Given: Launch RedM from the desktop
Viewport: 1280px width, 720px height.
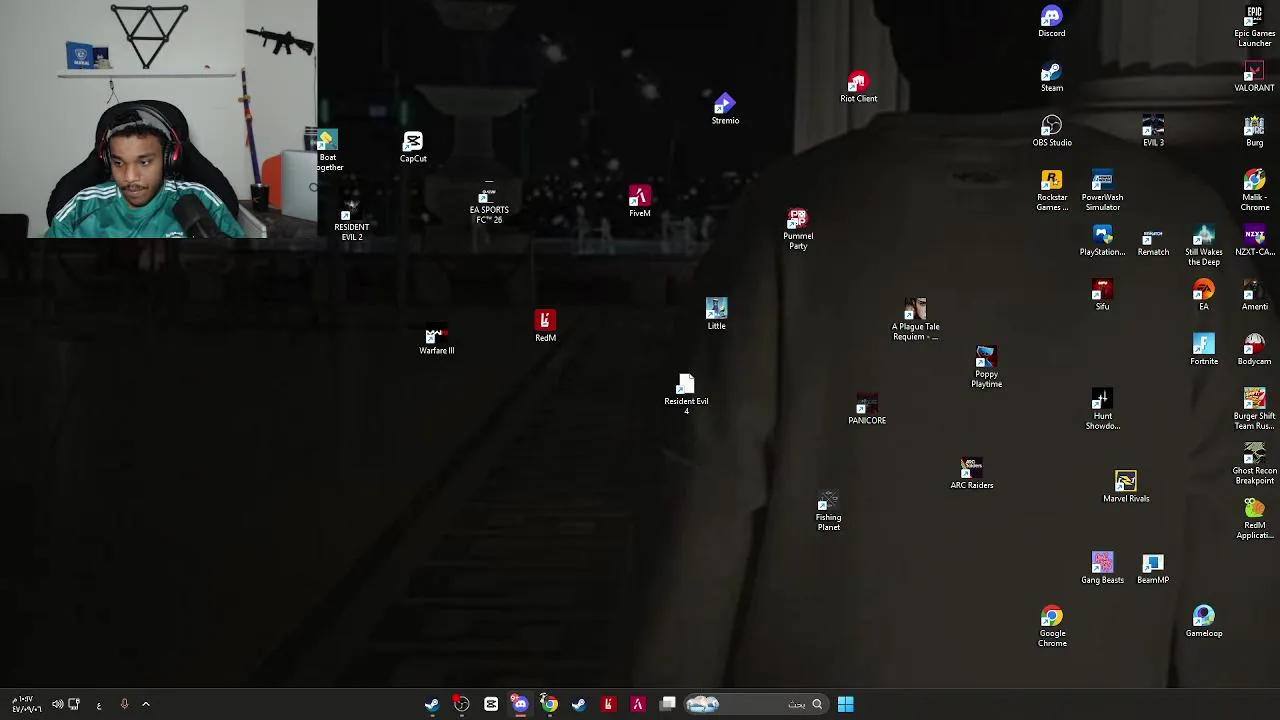Looking at the screenshot, I should [x=545, y=326].
